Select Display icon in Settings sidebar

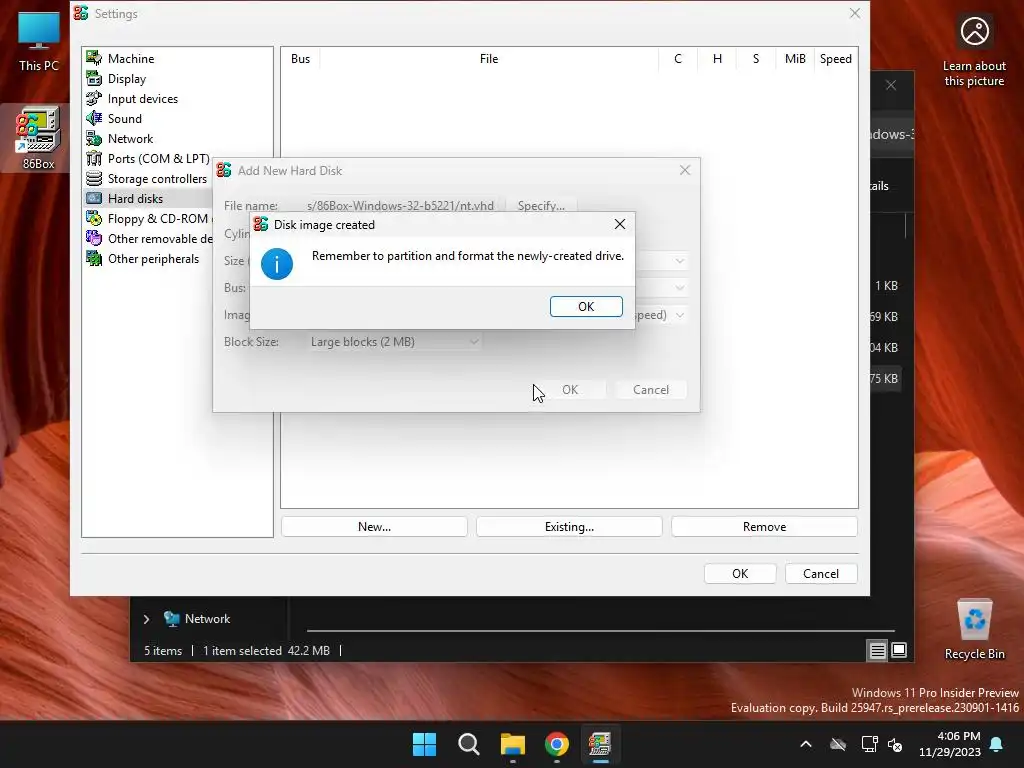click(94, 78)
